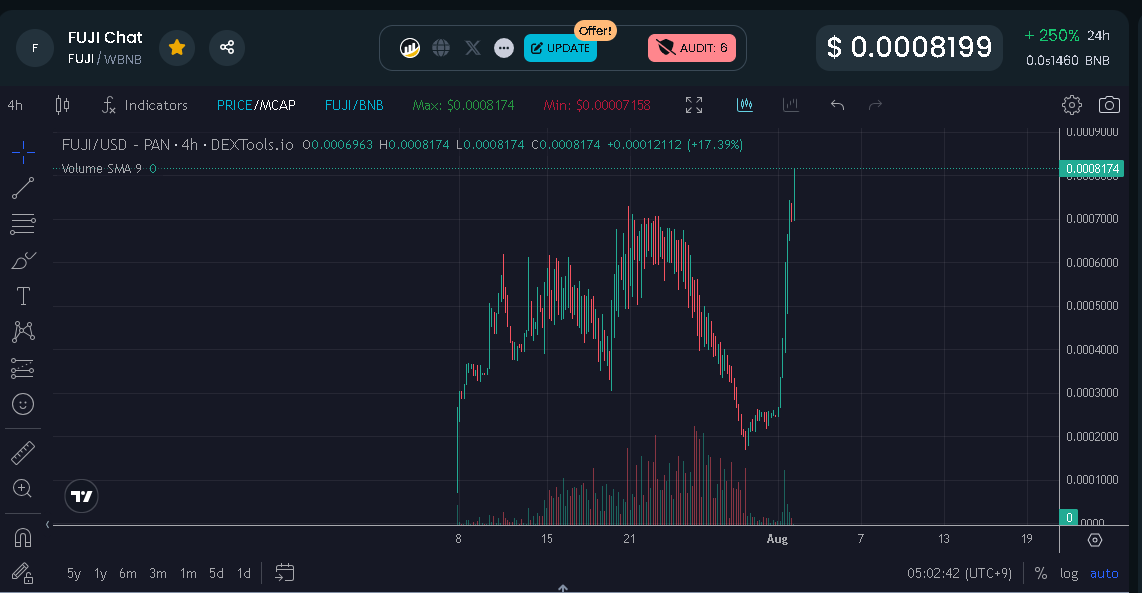Open the emoji icons tool
The height and width of the screenshot is (593, 1142).
23,404
